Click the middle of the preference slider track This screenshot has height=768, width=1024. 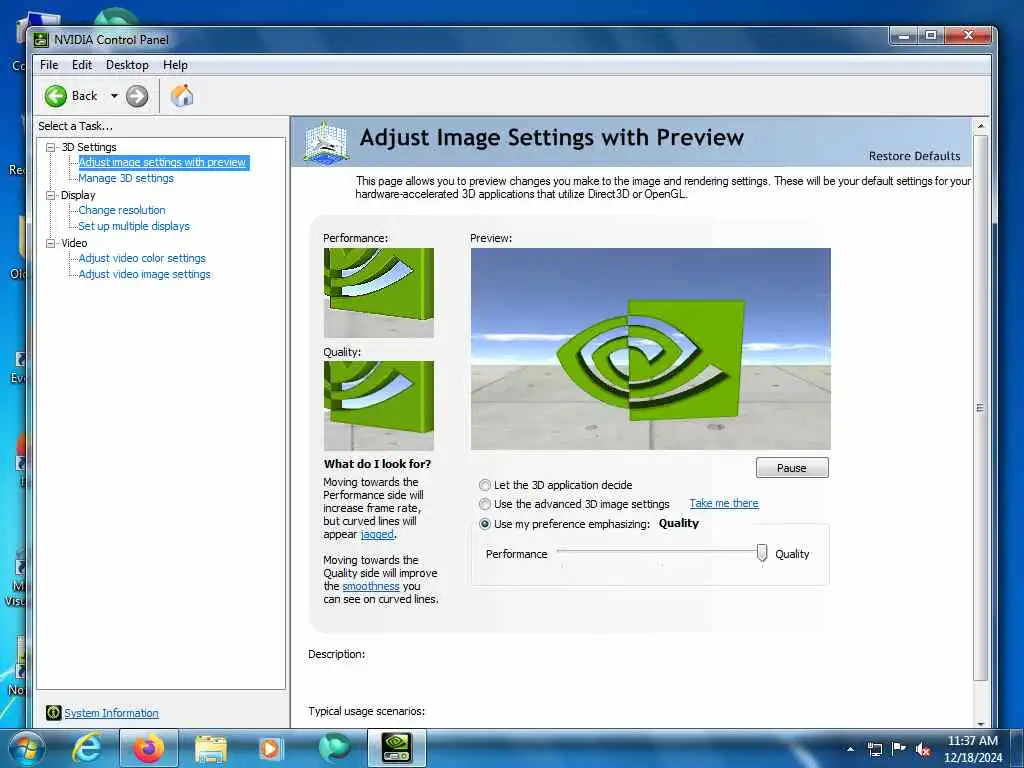click(662, 552)
